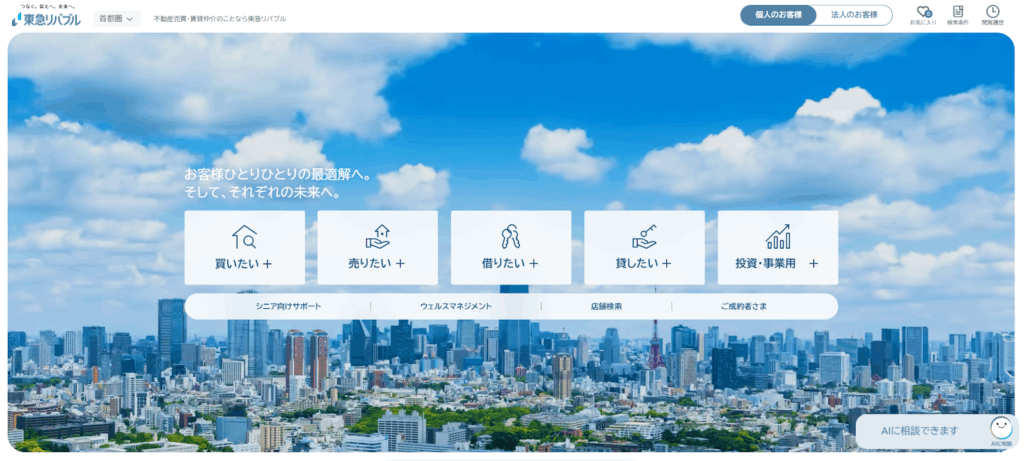This screenshot has height=461, width=1024.
Task: Click the hand with key icon
Action: [x=644, y=237]
